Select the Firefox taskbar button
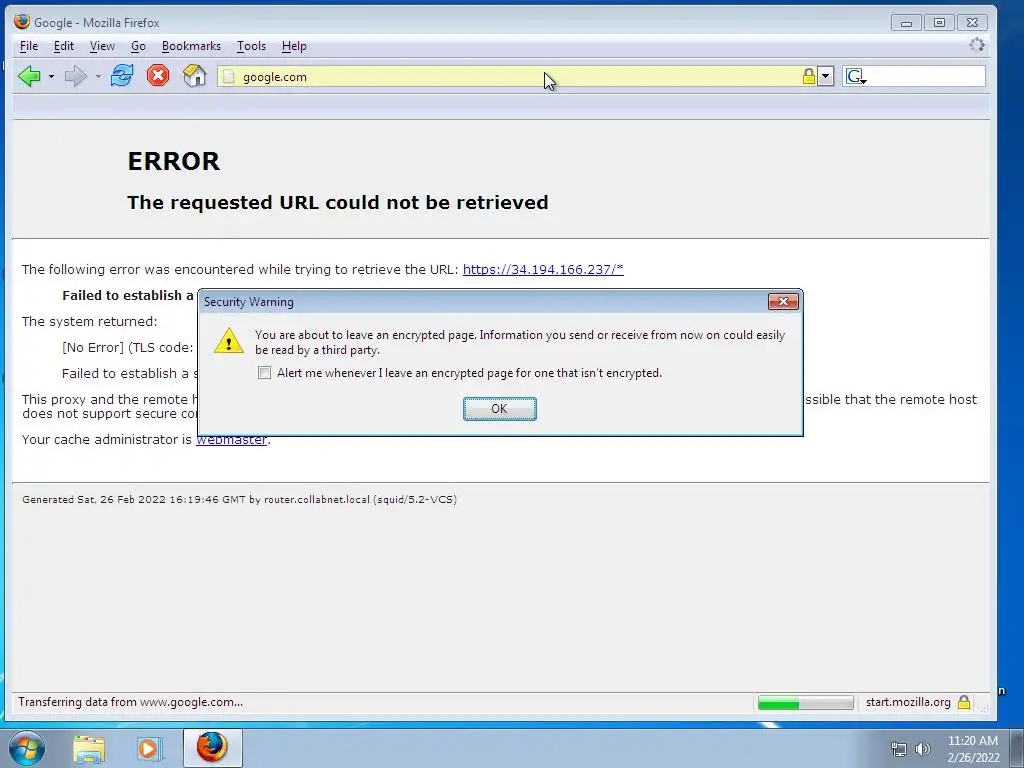 coord(212,748)
